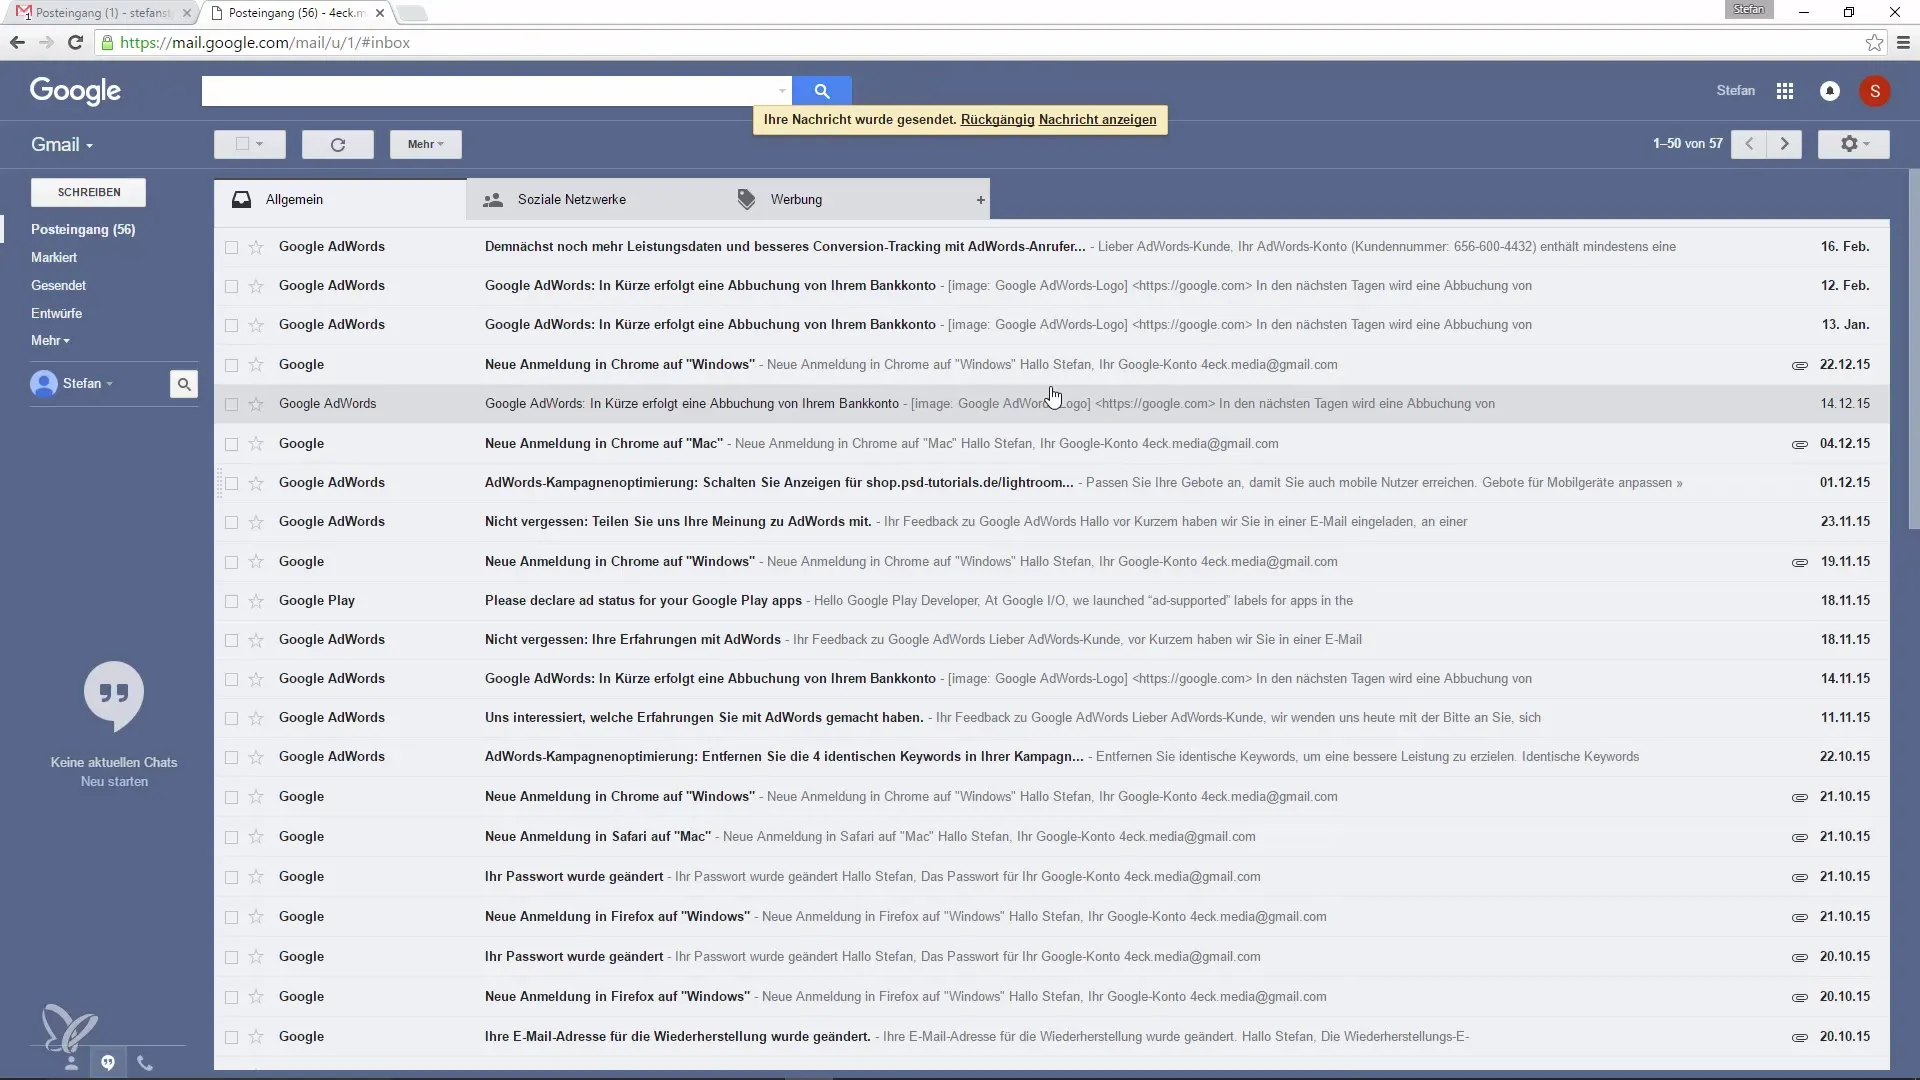Star the Google Play mail
This screenshot has height=1080, width=1920.
tap(256, 601)
